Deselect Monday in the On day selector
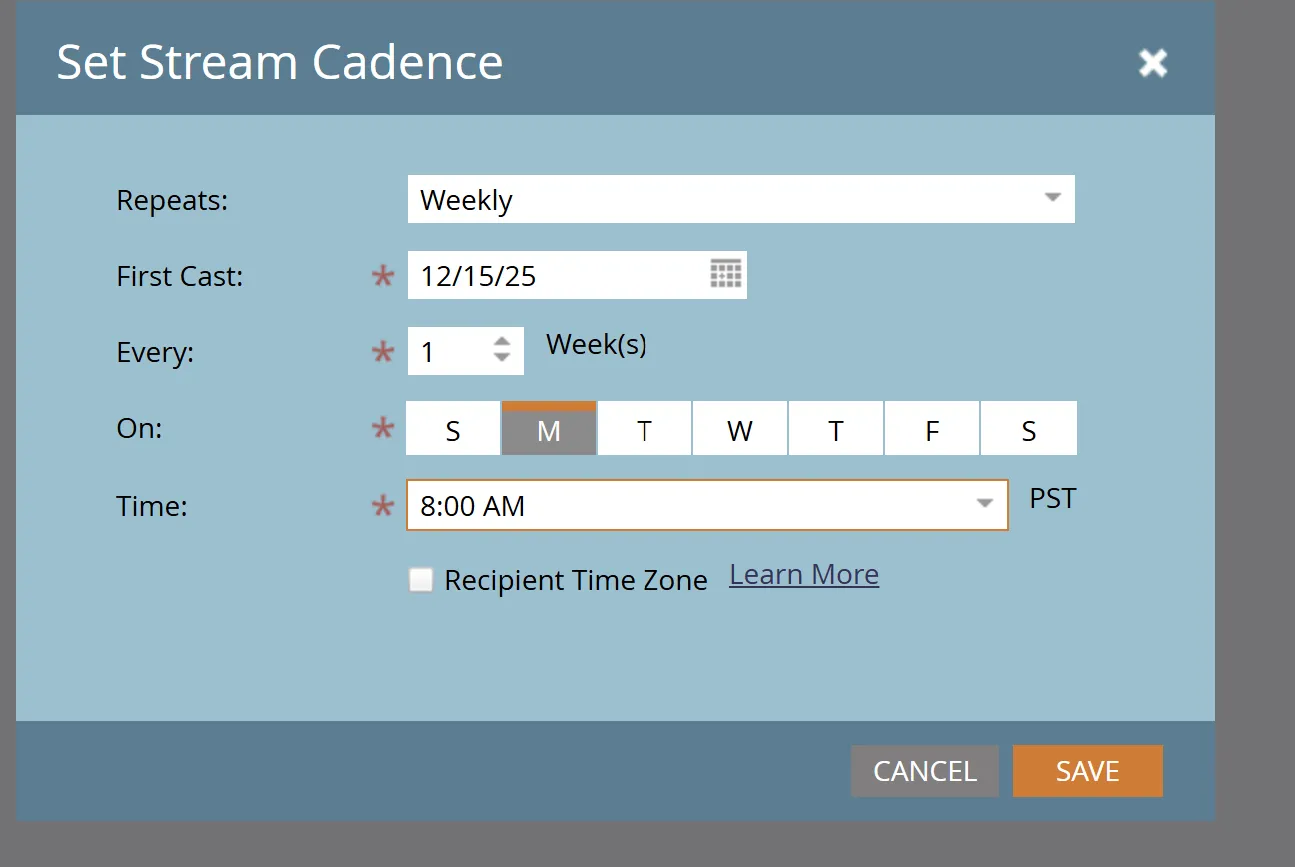1295x867 pixels. [x=549, y=429]
